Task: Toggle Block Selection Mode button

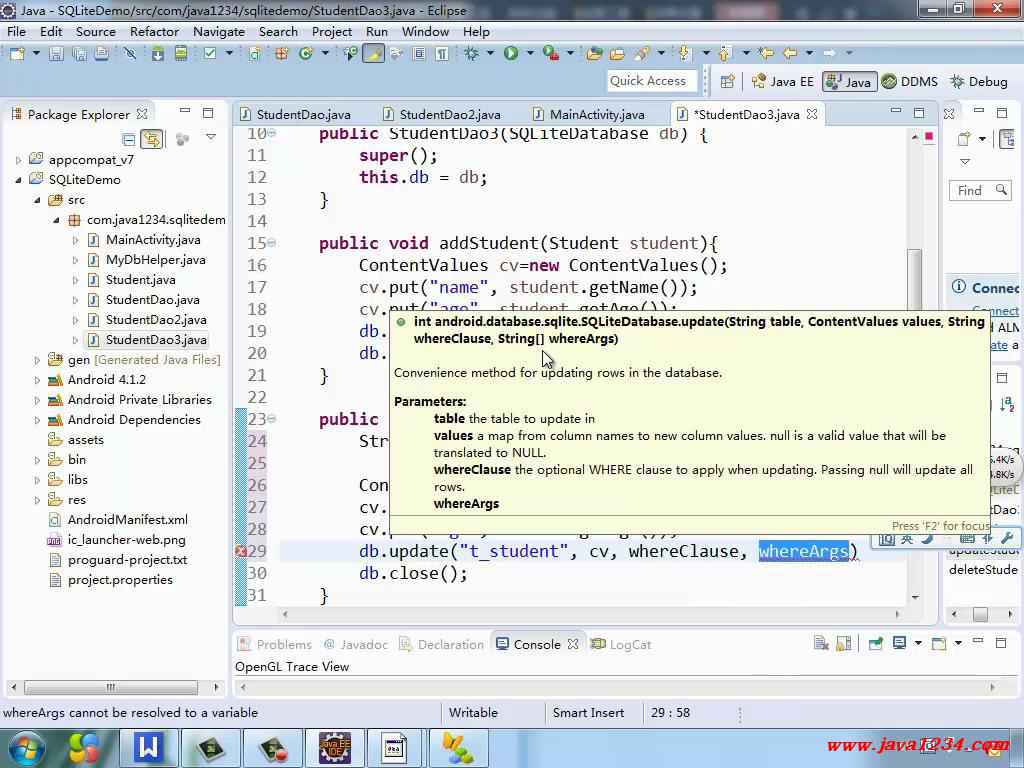Action: pos(419,54)
